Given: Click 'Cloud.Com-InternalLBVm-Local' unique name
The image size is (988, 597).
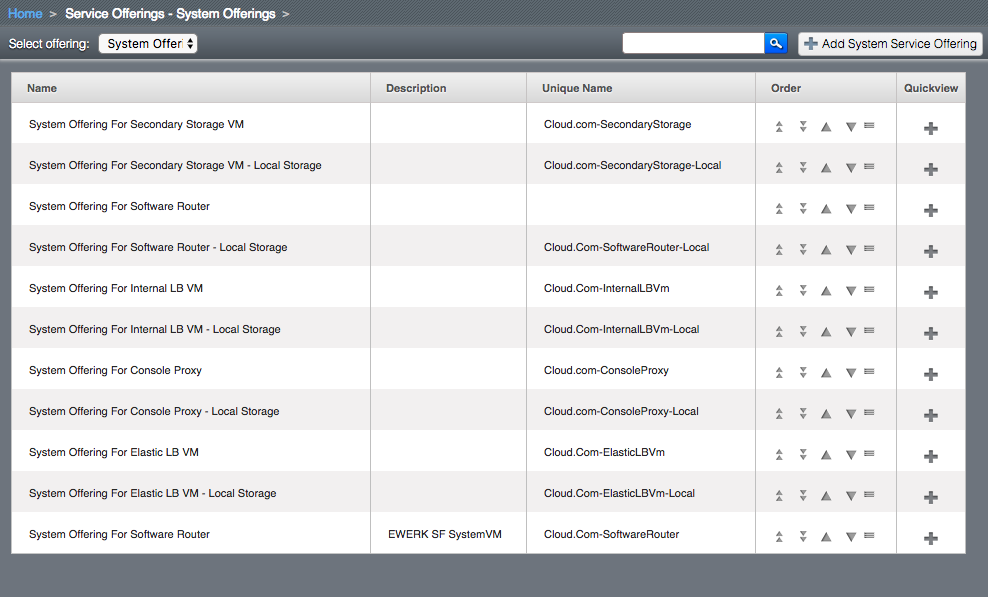Looking at the screenshot, I should 622,329.
